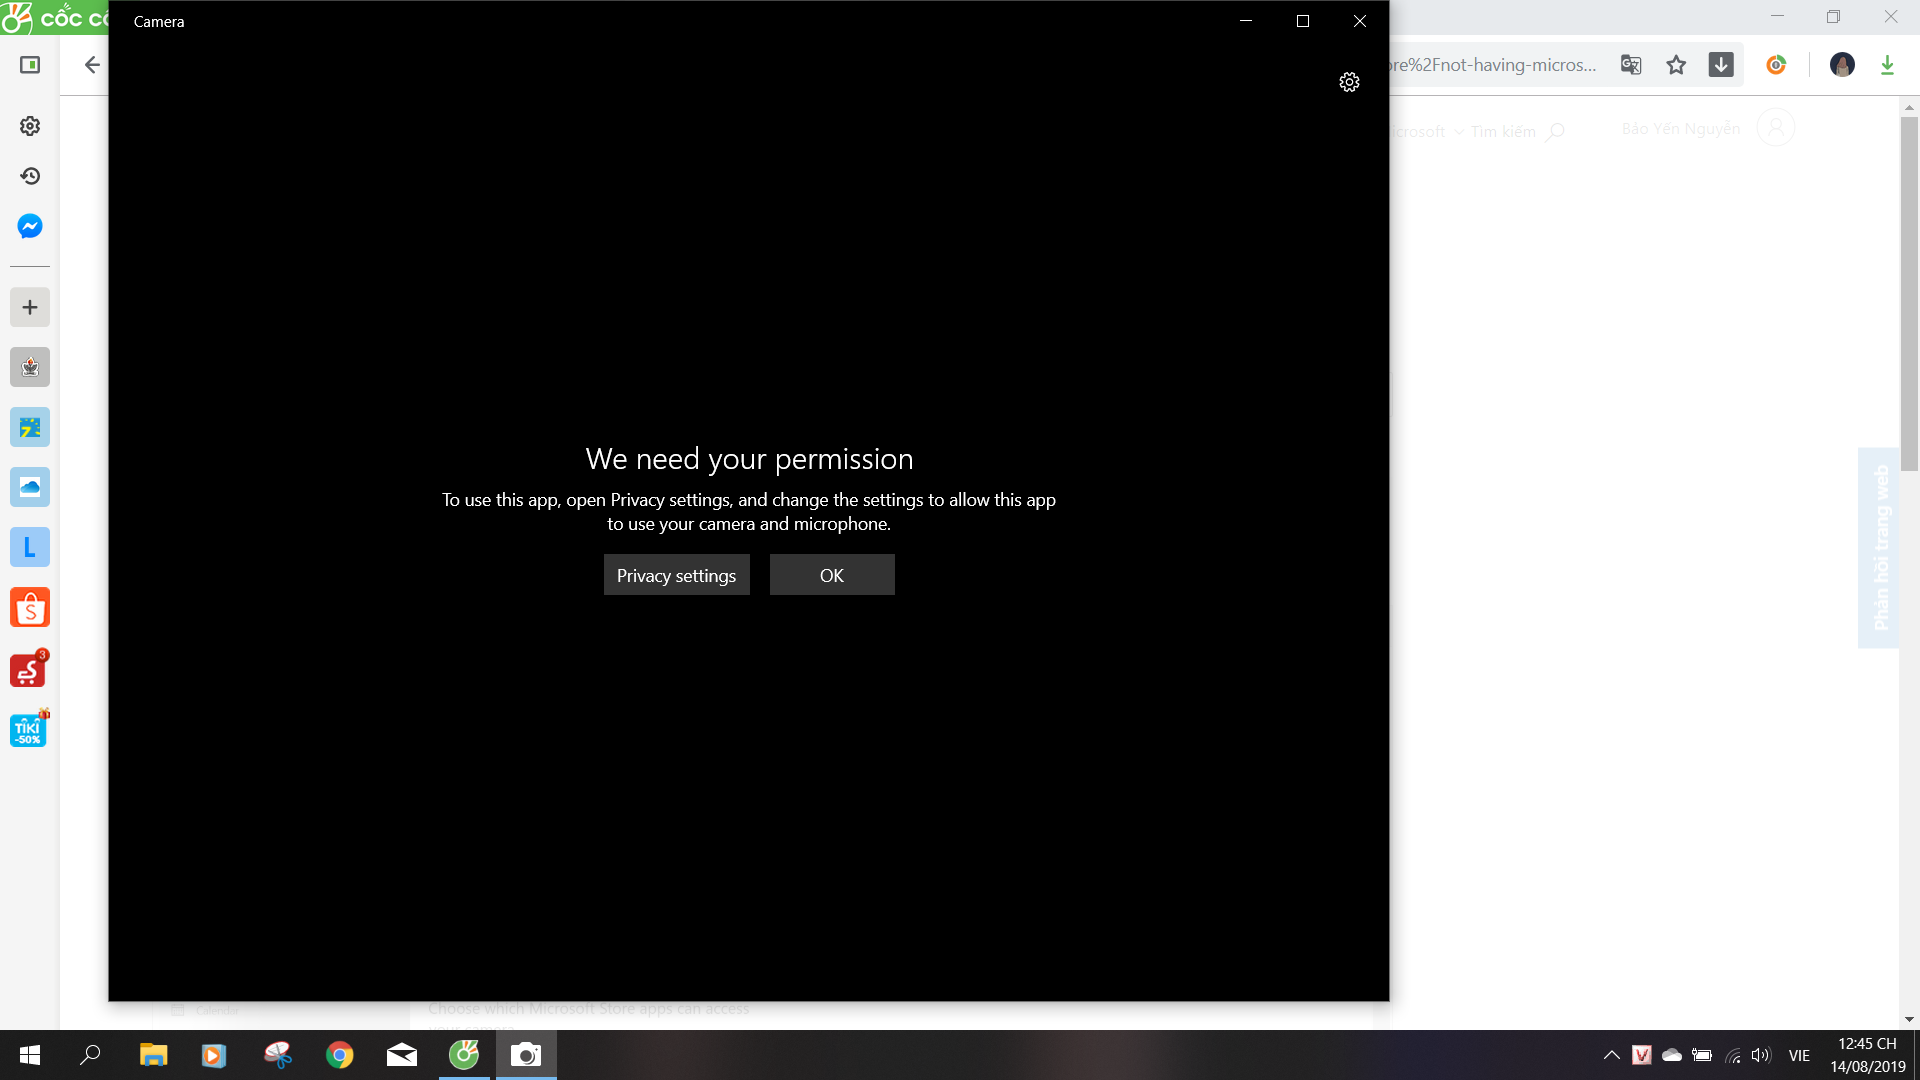1920x1080 pixels.
Task: Open Shopee sidebar shortcut
Action: 30,608
